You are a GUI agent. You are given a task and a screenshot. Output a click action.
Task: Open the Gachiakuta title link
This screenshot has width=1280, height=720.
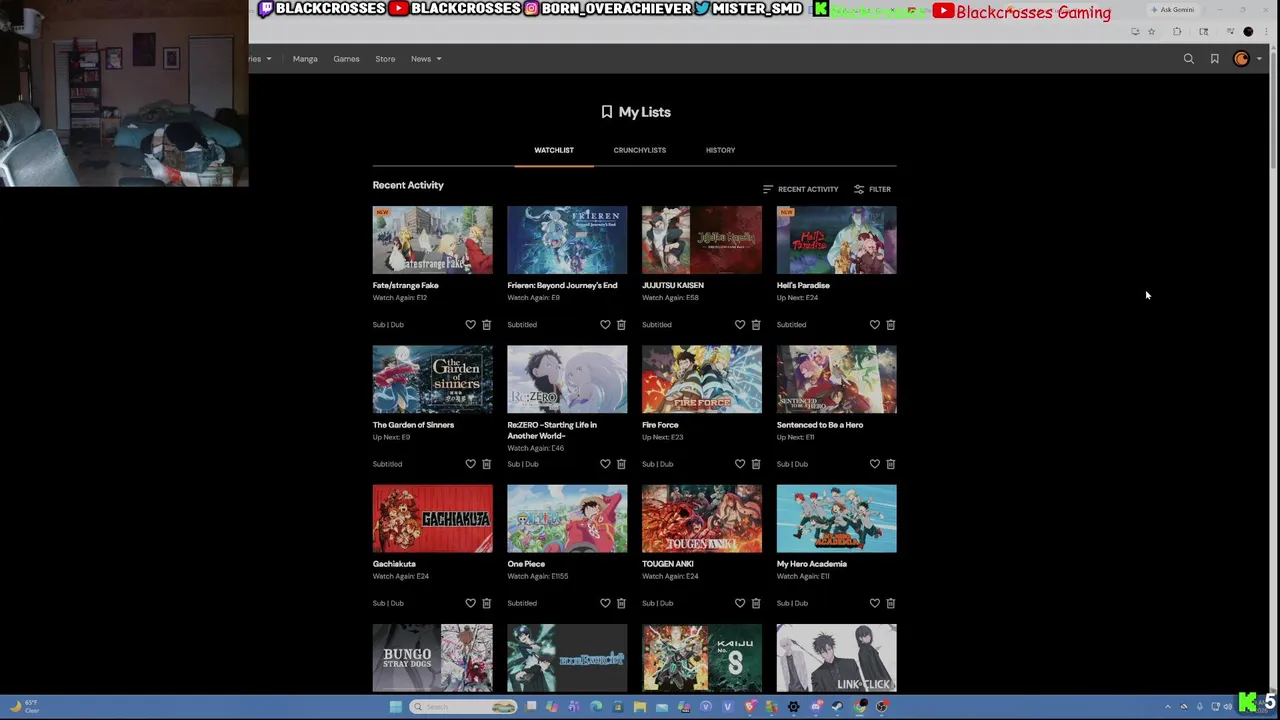[x=394, y=564]
